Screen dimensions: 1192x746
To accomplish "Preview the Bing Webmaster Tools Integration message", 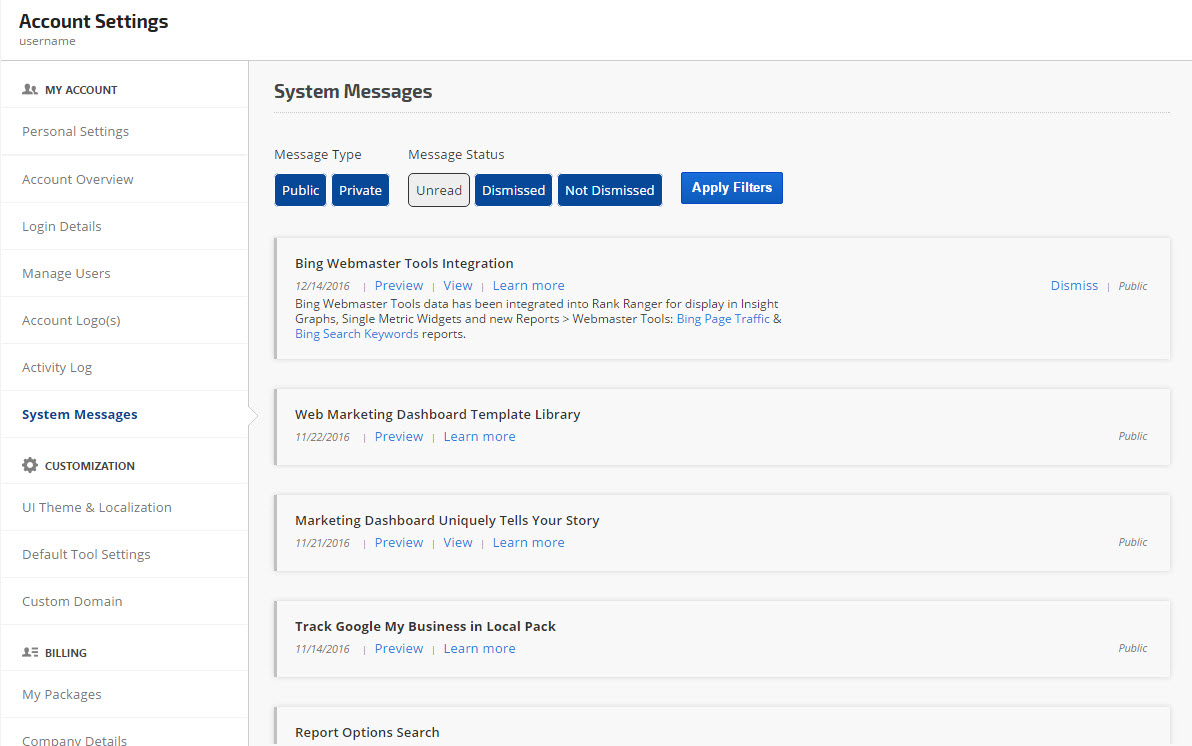I will click(399, 286).
